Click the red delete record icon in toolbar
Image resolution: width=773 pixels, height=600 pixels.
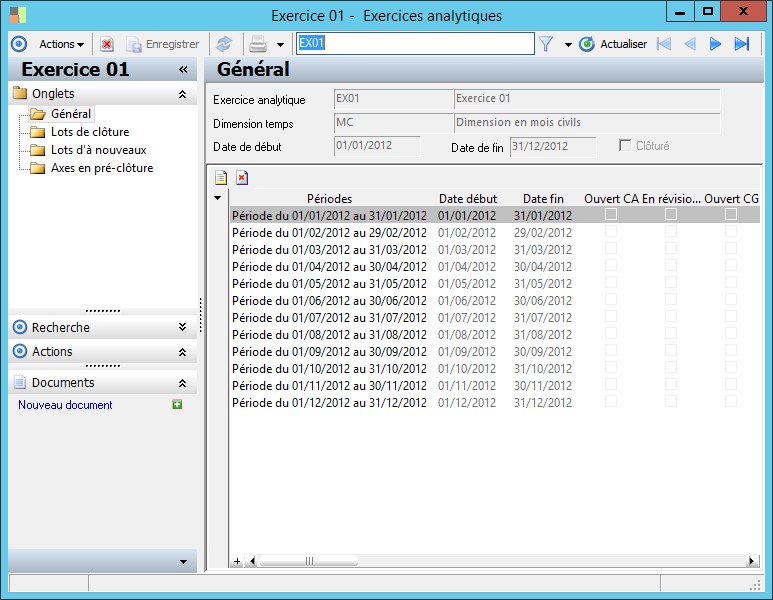tap(106, 44)
